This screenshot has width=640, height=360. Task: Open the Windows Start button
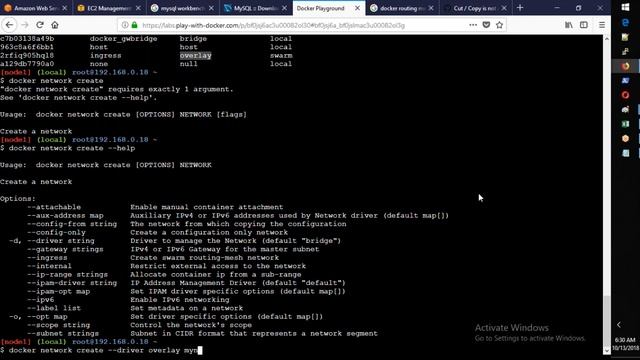(x=625, y=7)
